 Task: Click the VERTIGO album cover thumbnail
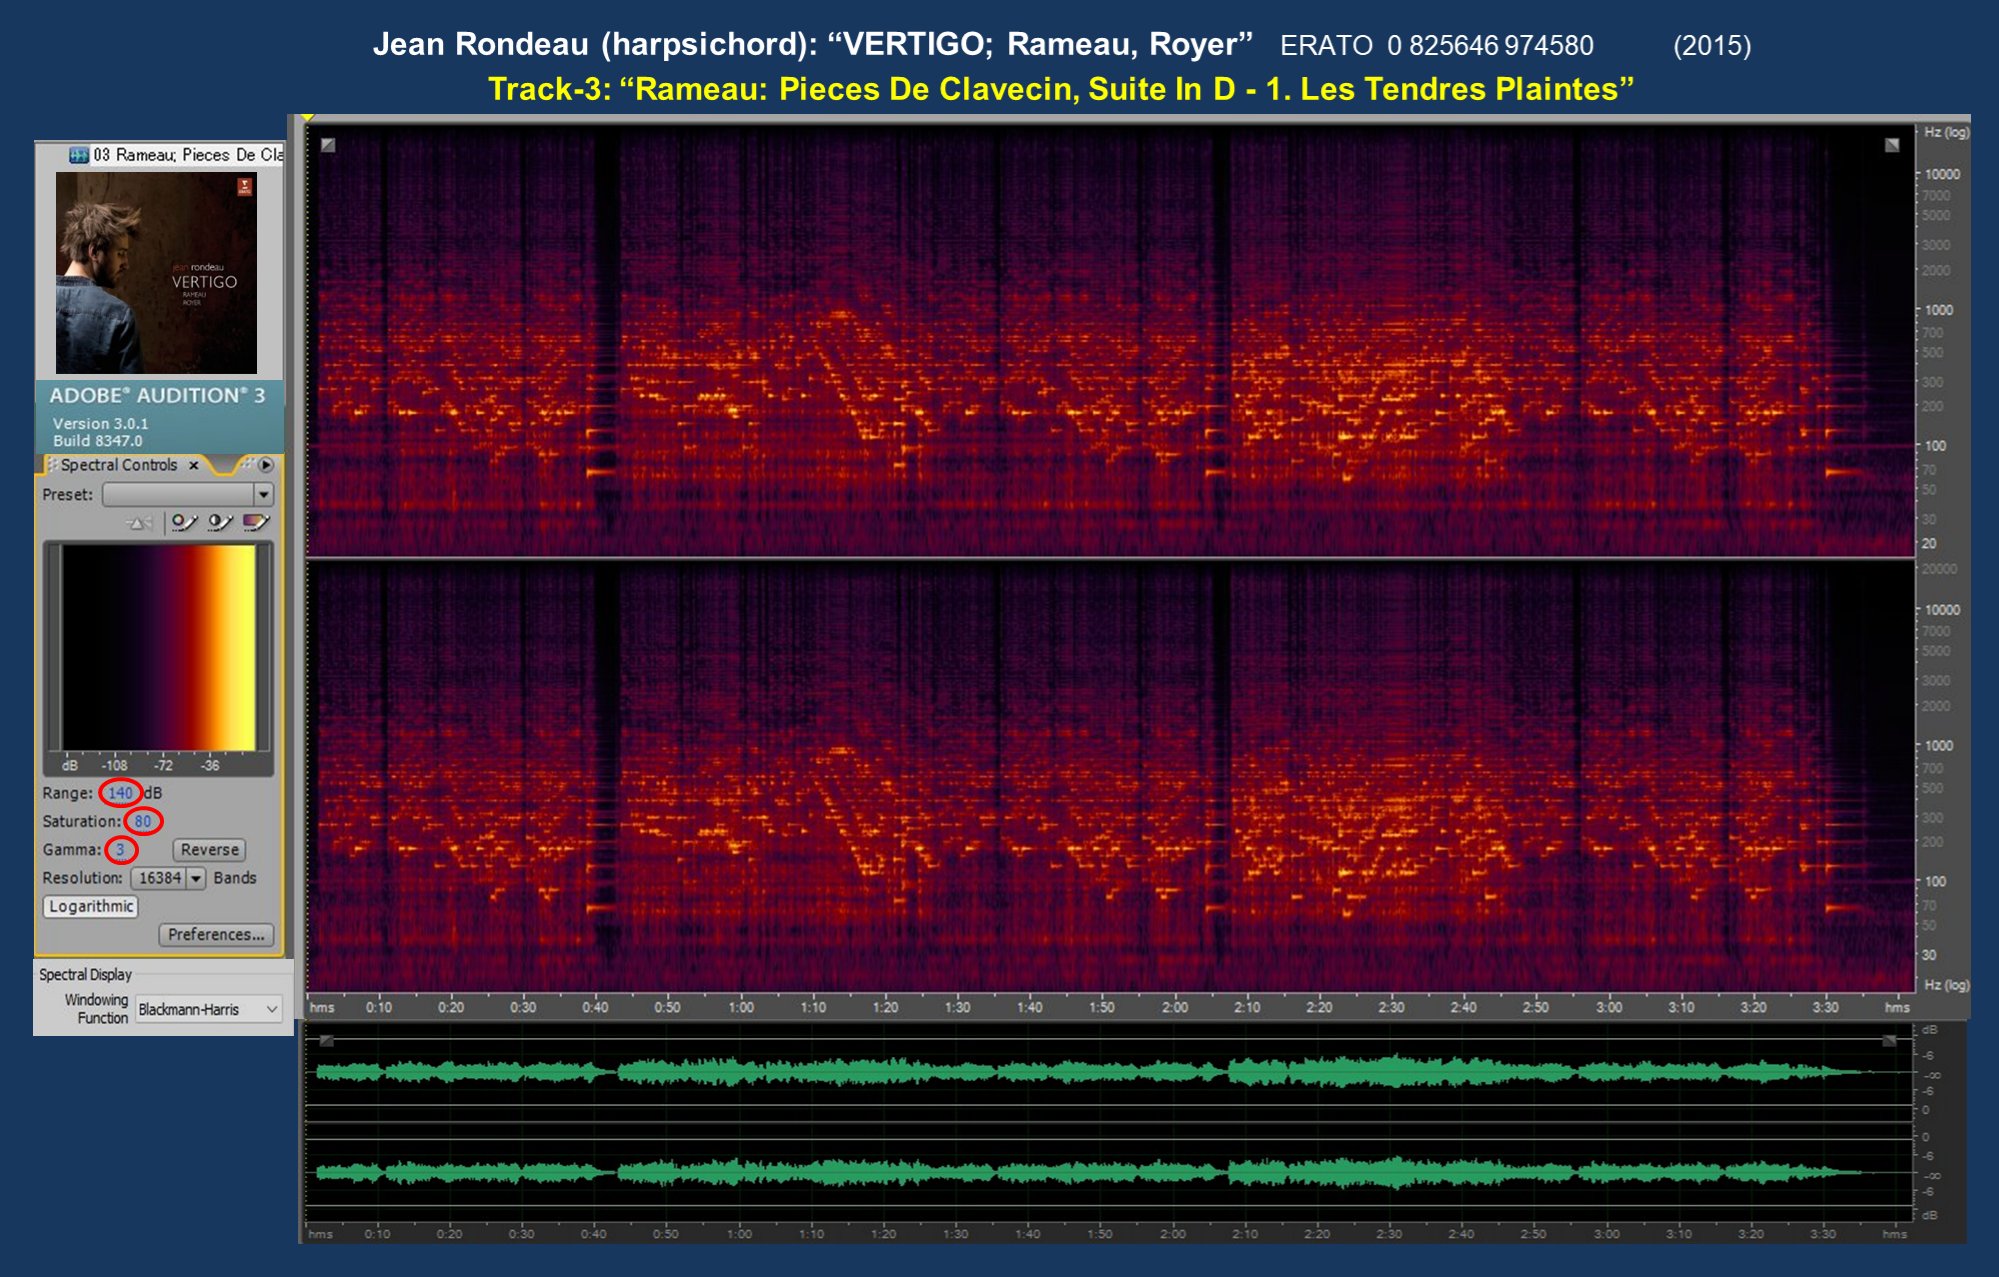point(156,273)
